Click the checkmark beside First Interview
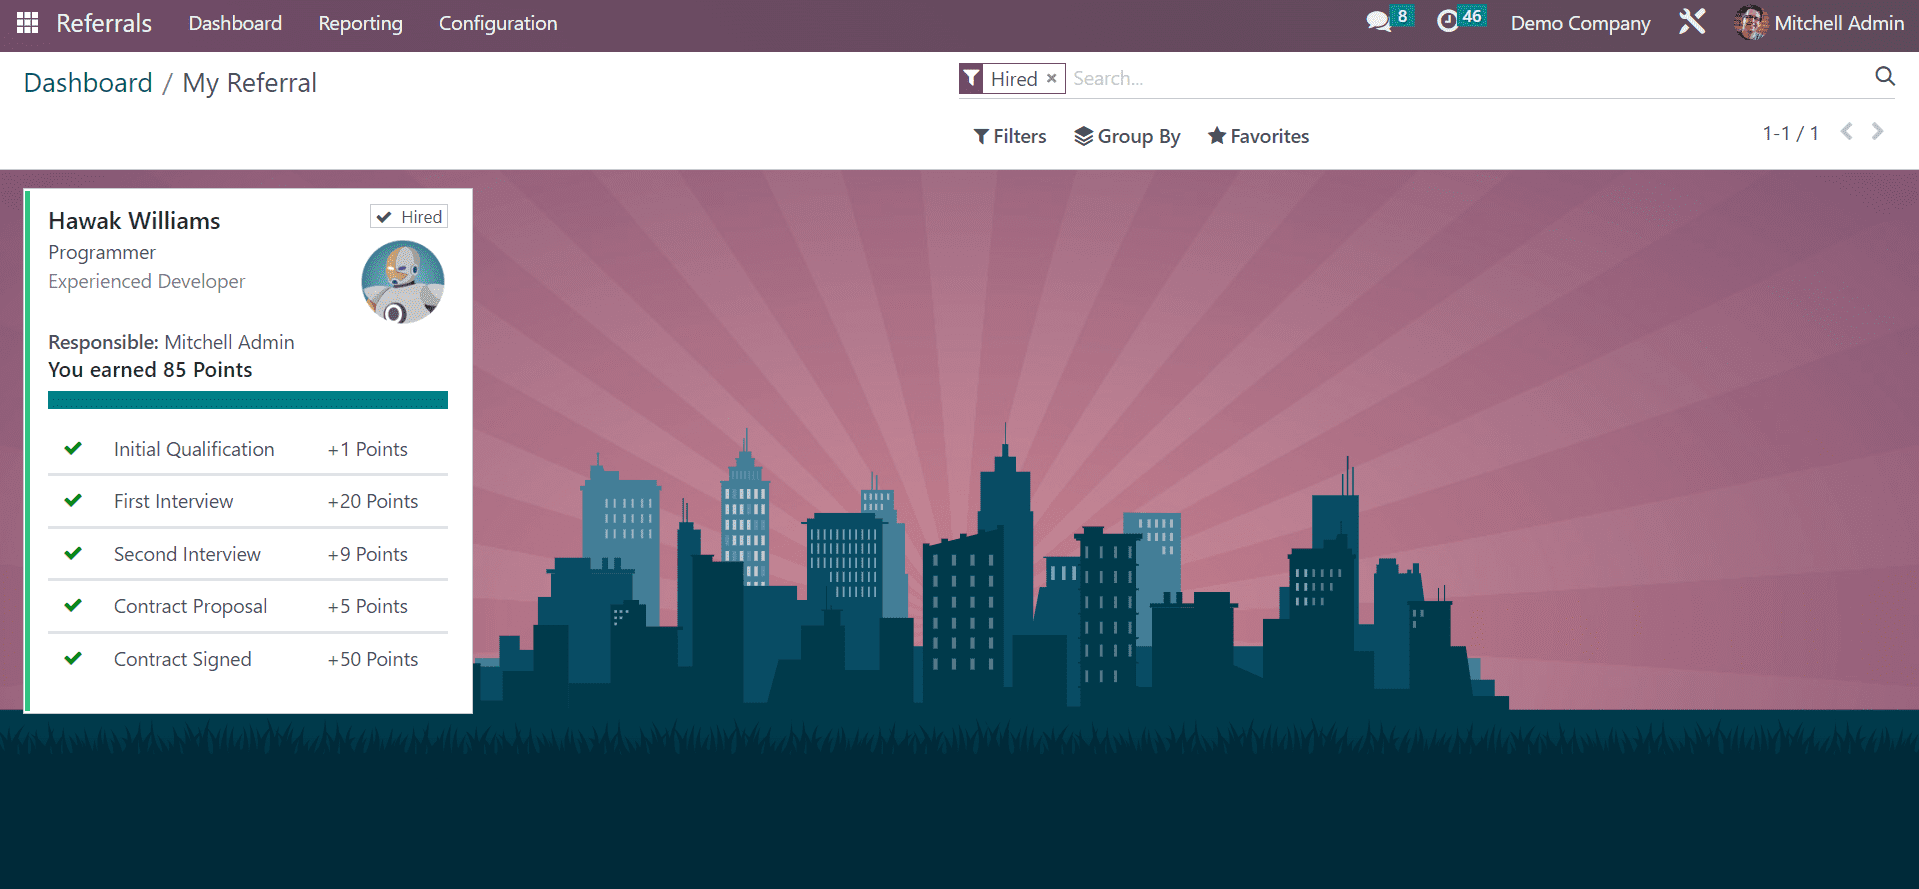Screen dimensions: 1919x889 coord(73,500)
